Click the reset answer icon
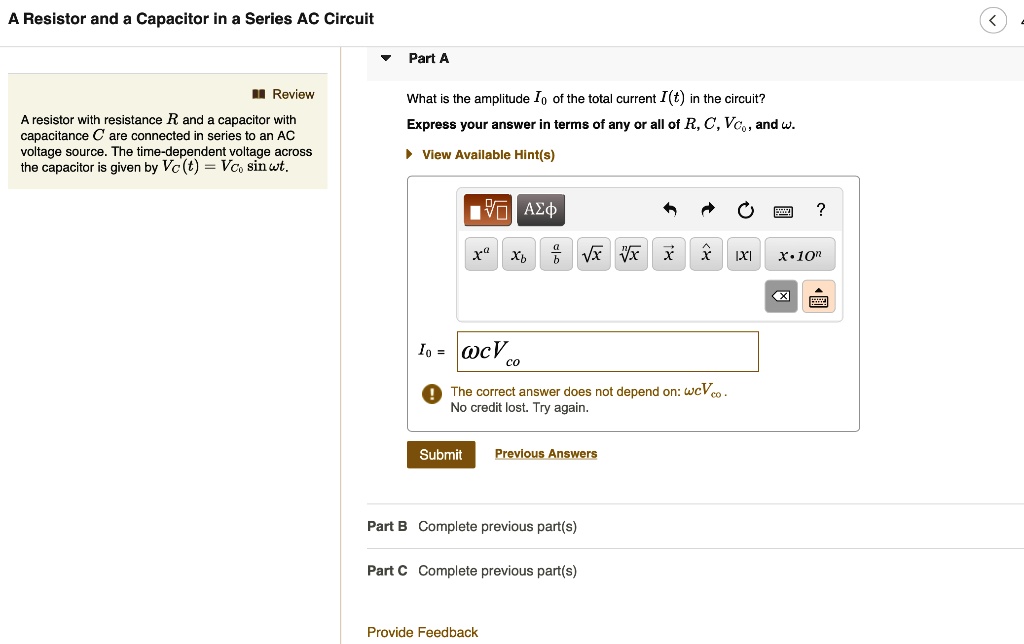This screenshot has width=1024, height=644. (x=744, y=210)
